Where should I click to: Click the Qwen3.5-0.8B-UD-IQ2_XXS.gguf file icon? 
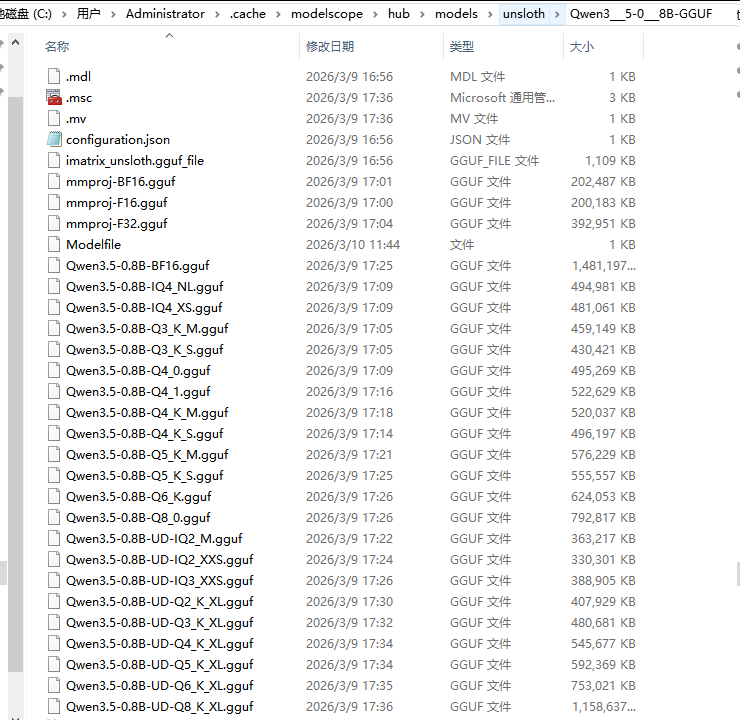point(54,559)
